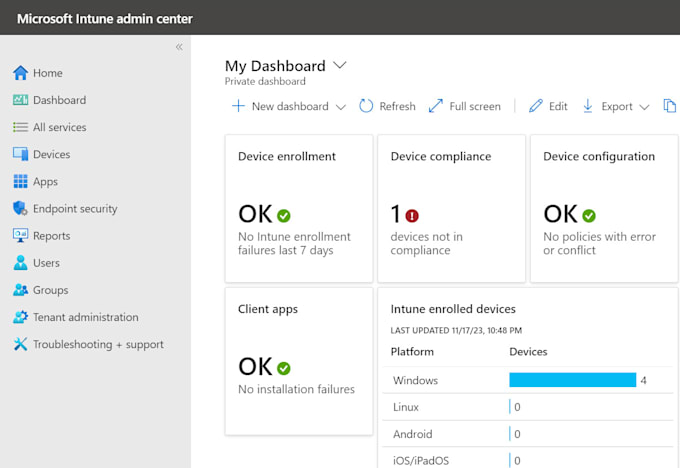Open Users in the sidebar
This screenshot has height=468, width=680.
pyautogui.click(x=46, y=263)
